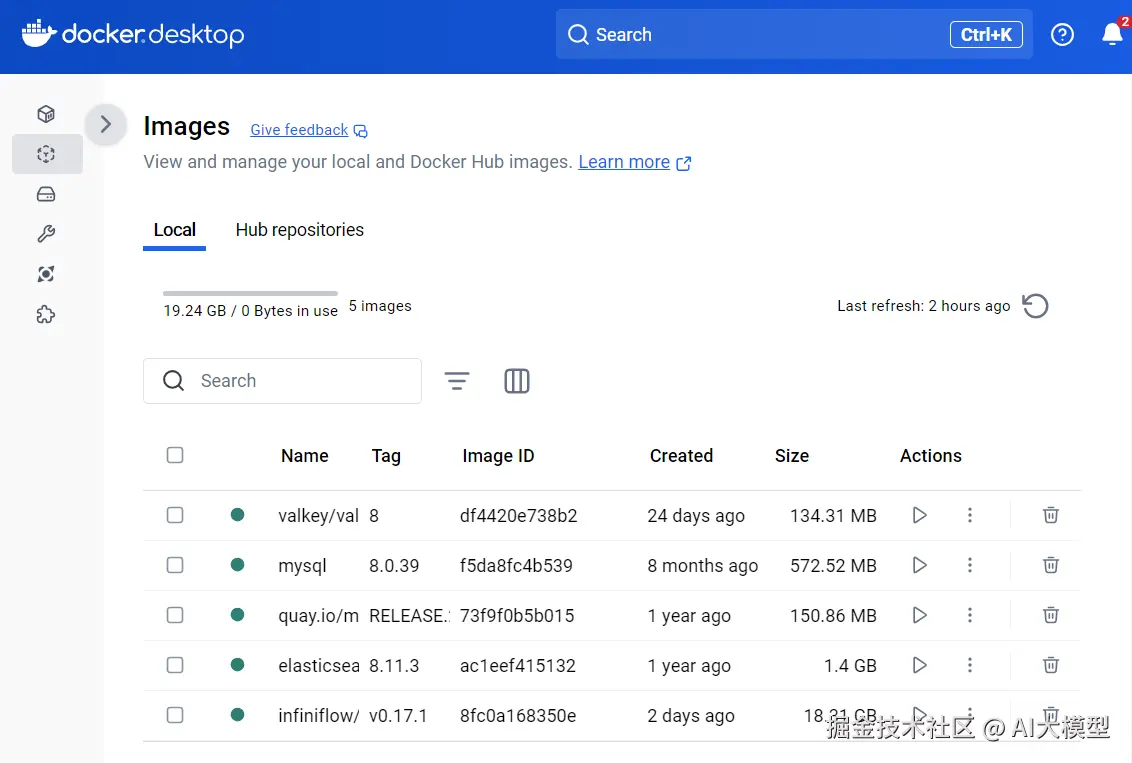
Task: Refresh the images list
Action: [x=1035, y=306]
